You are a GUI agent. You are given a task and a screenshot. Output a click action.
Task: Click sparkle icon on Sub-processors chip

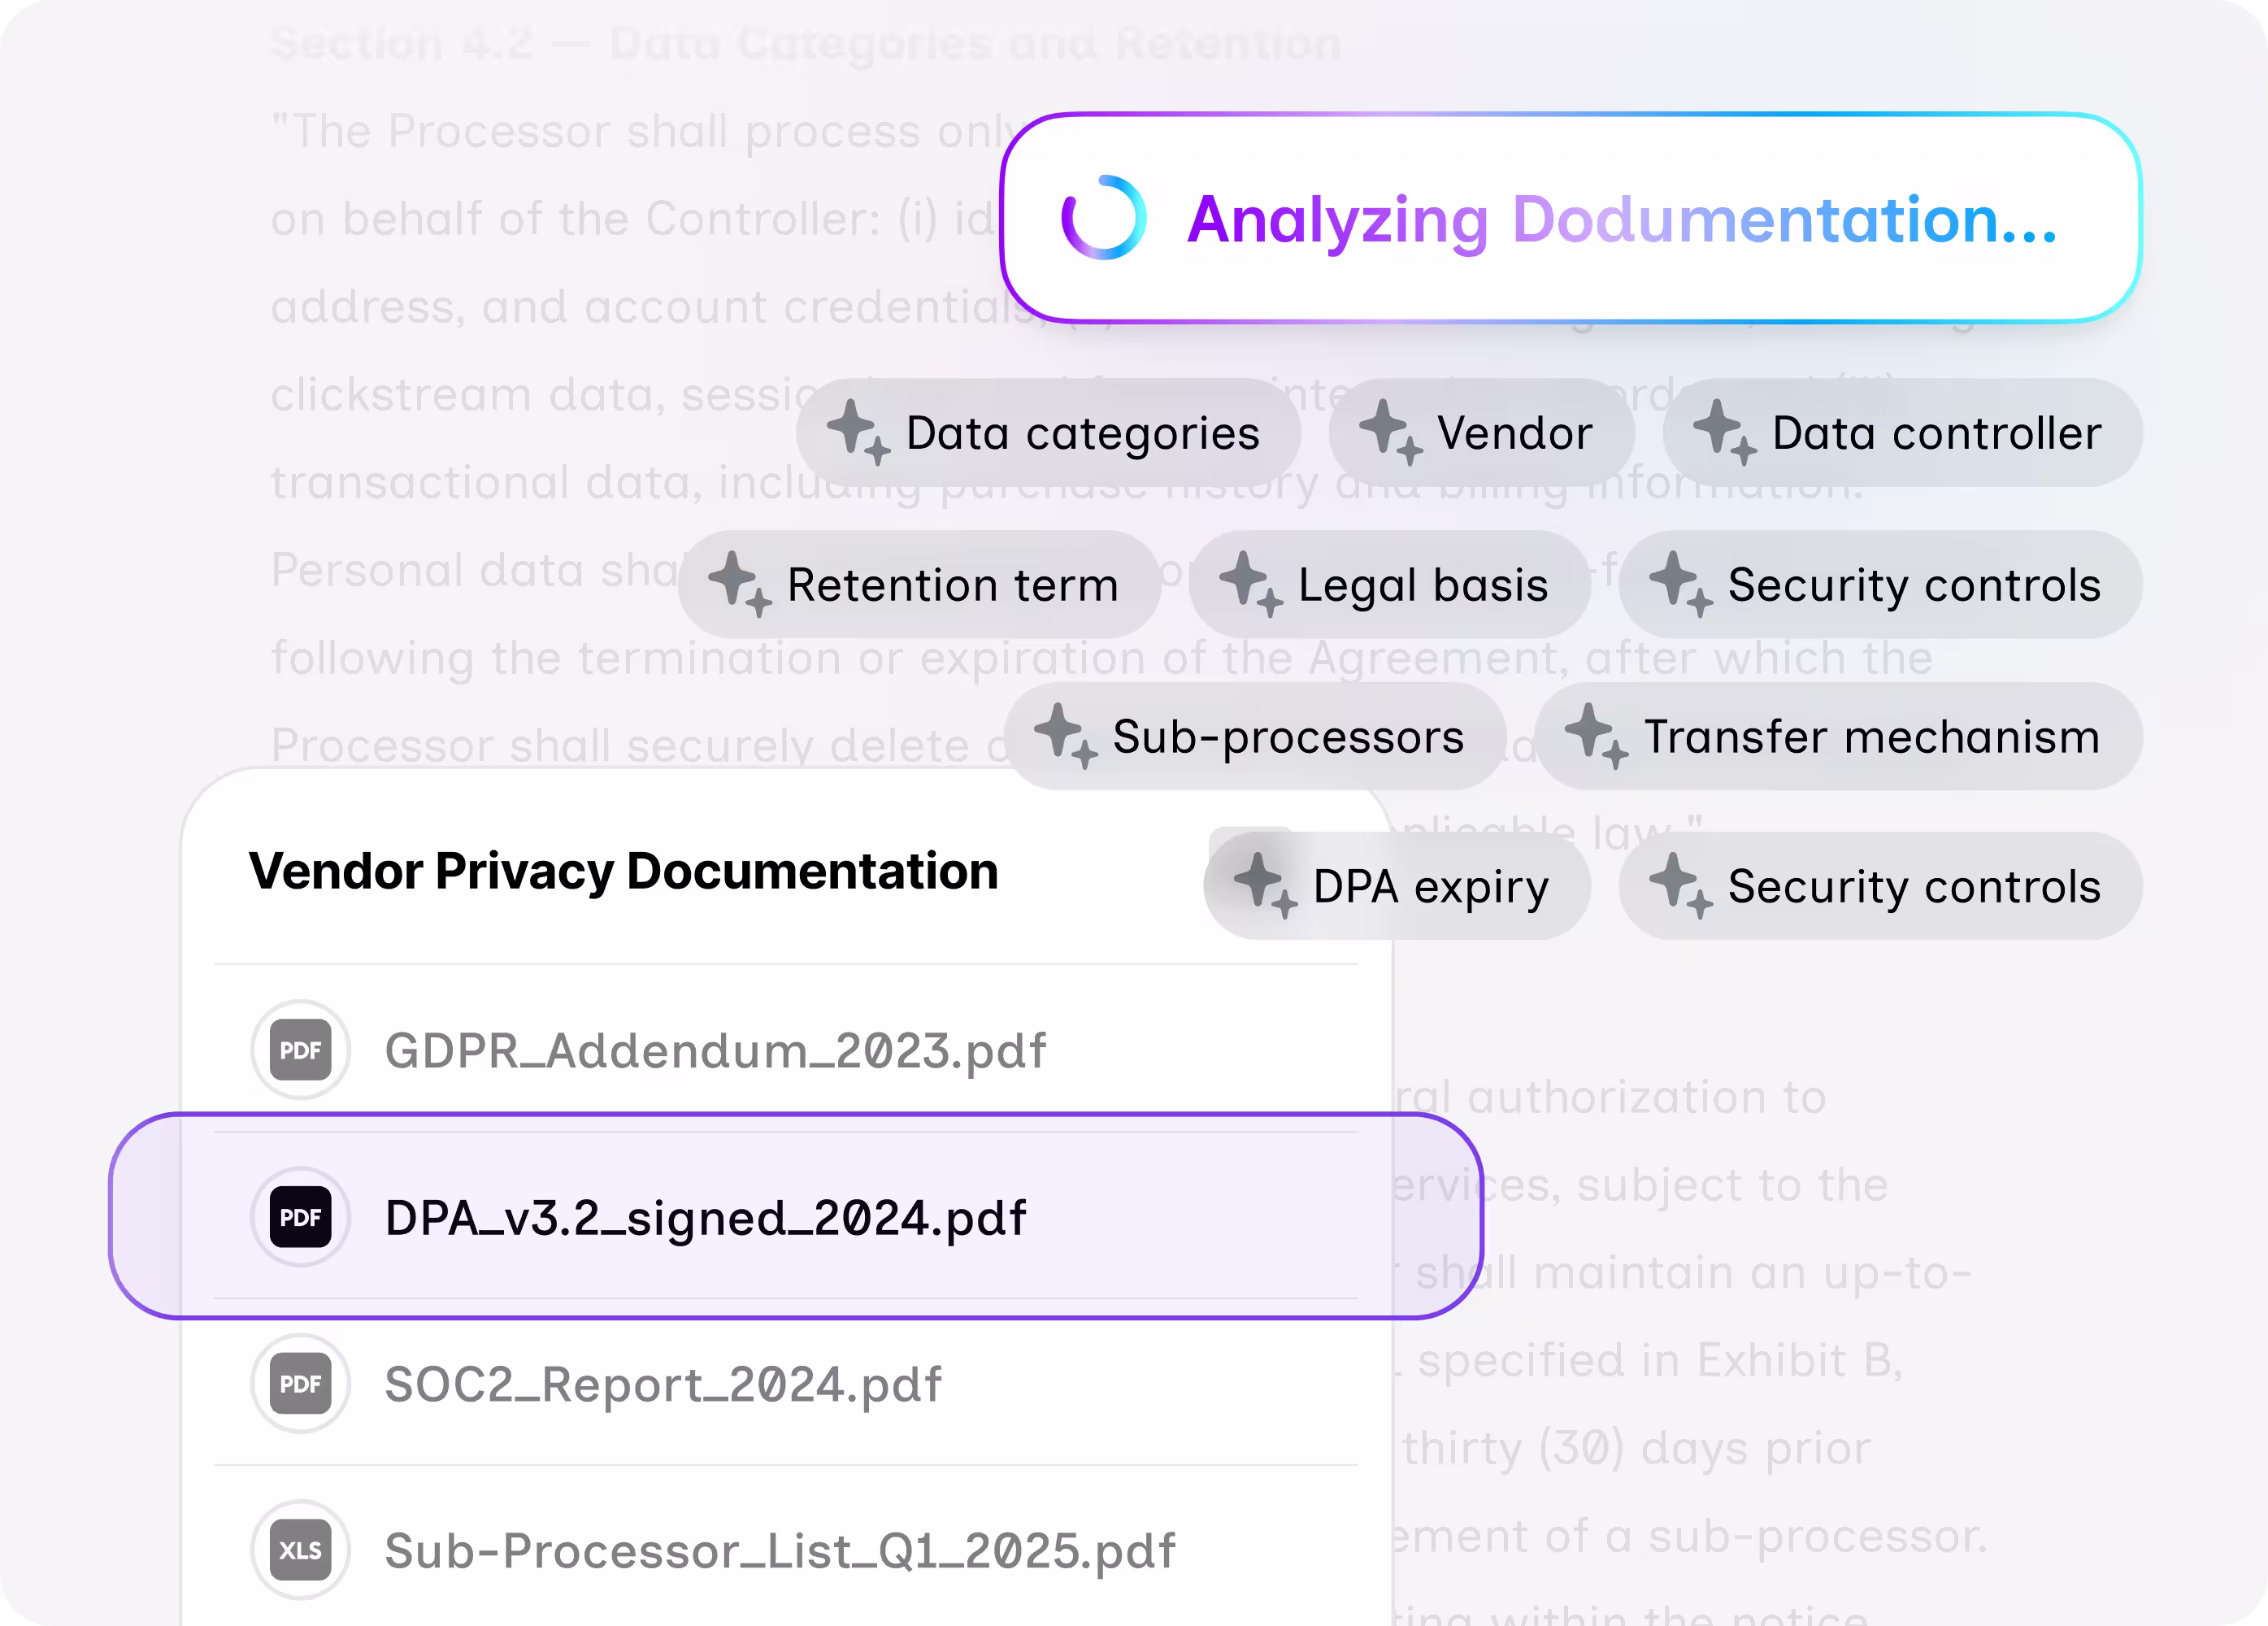click(x=1065, y=736)
